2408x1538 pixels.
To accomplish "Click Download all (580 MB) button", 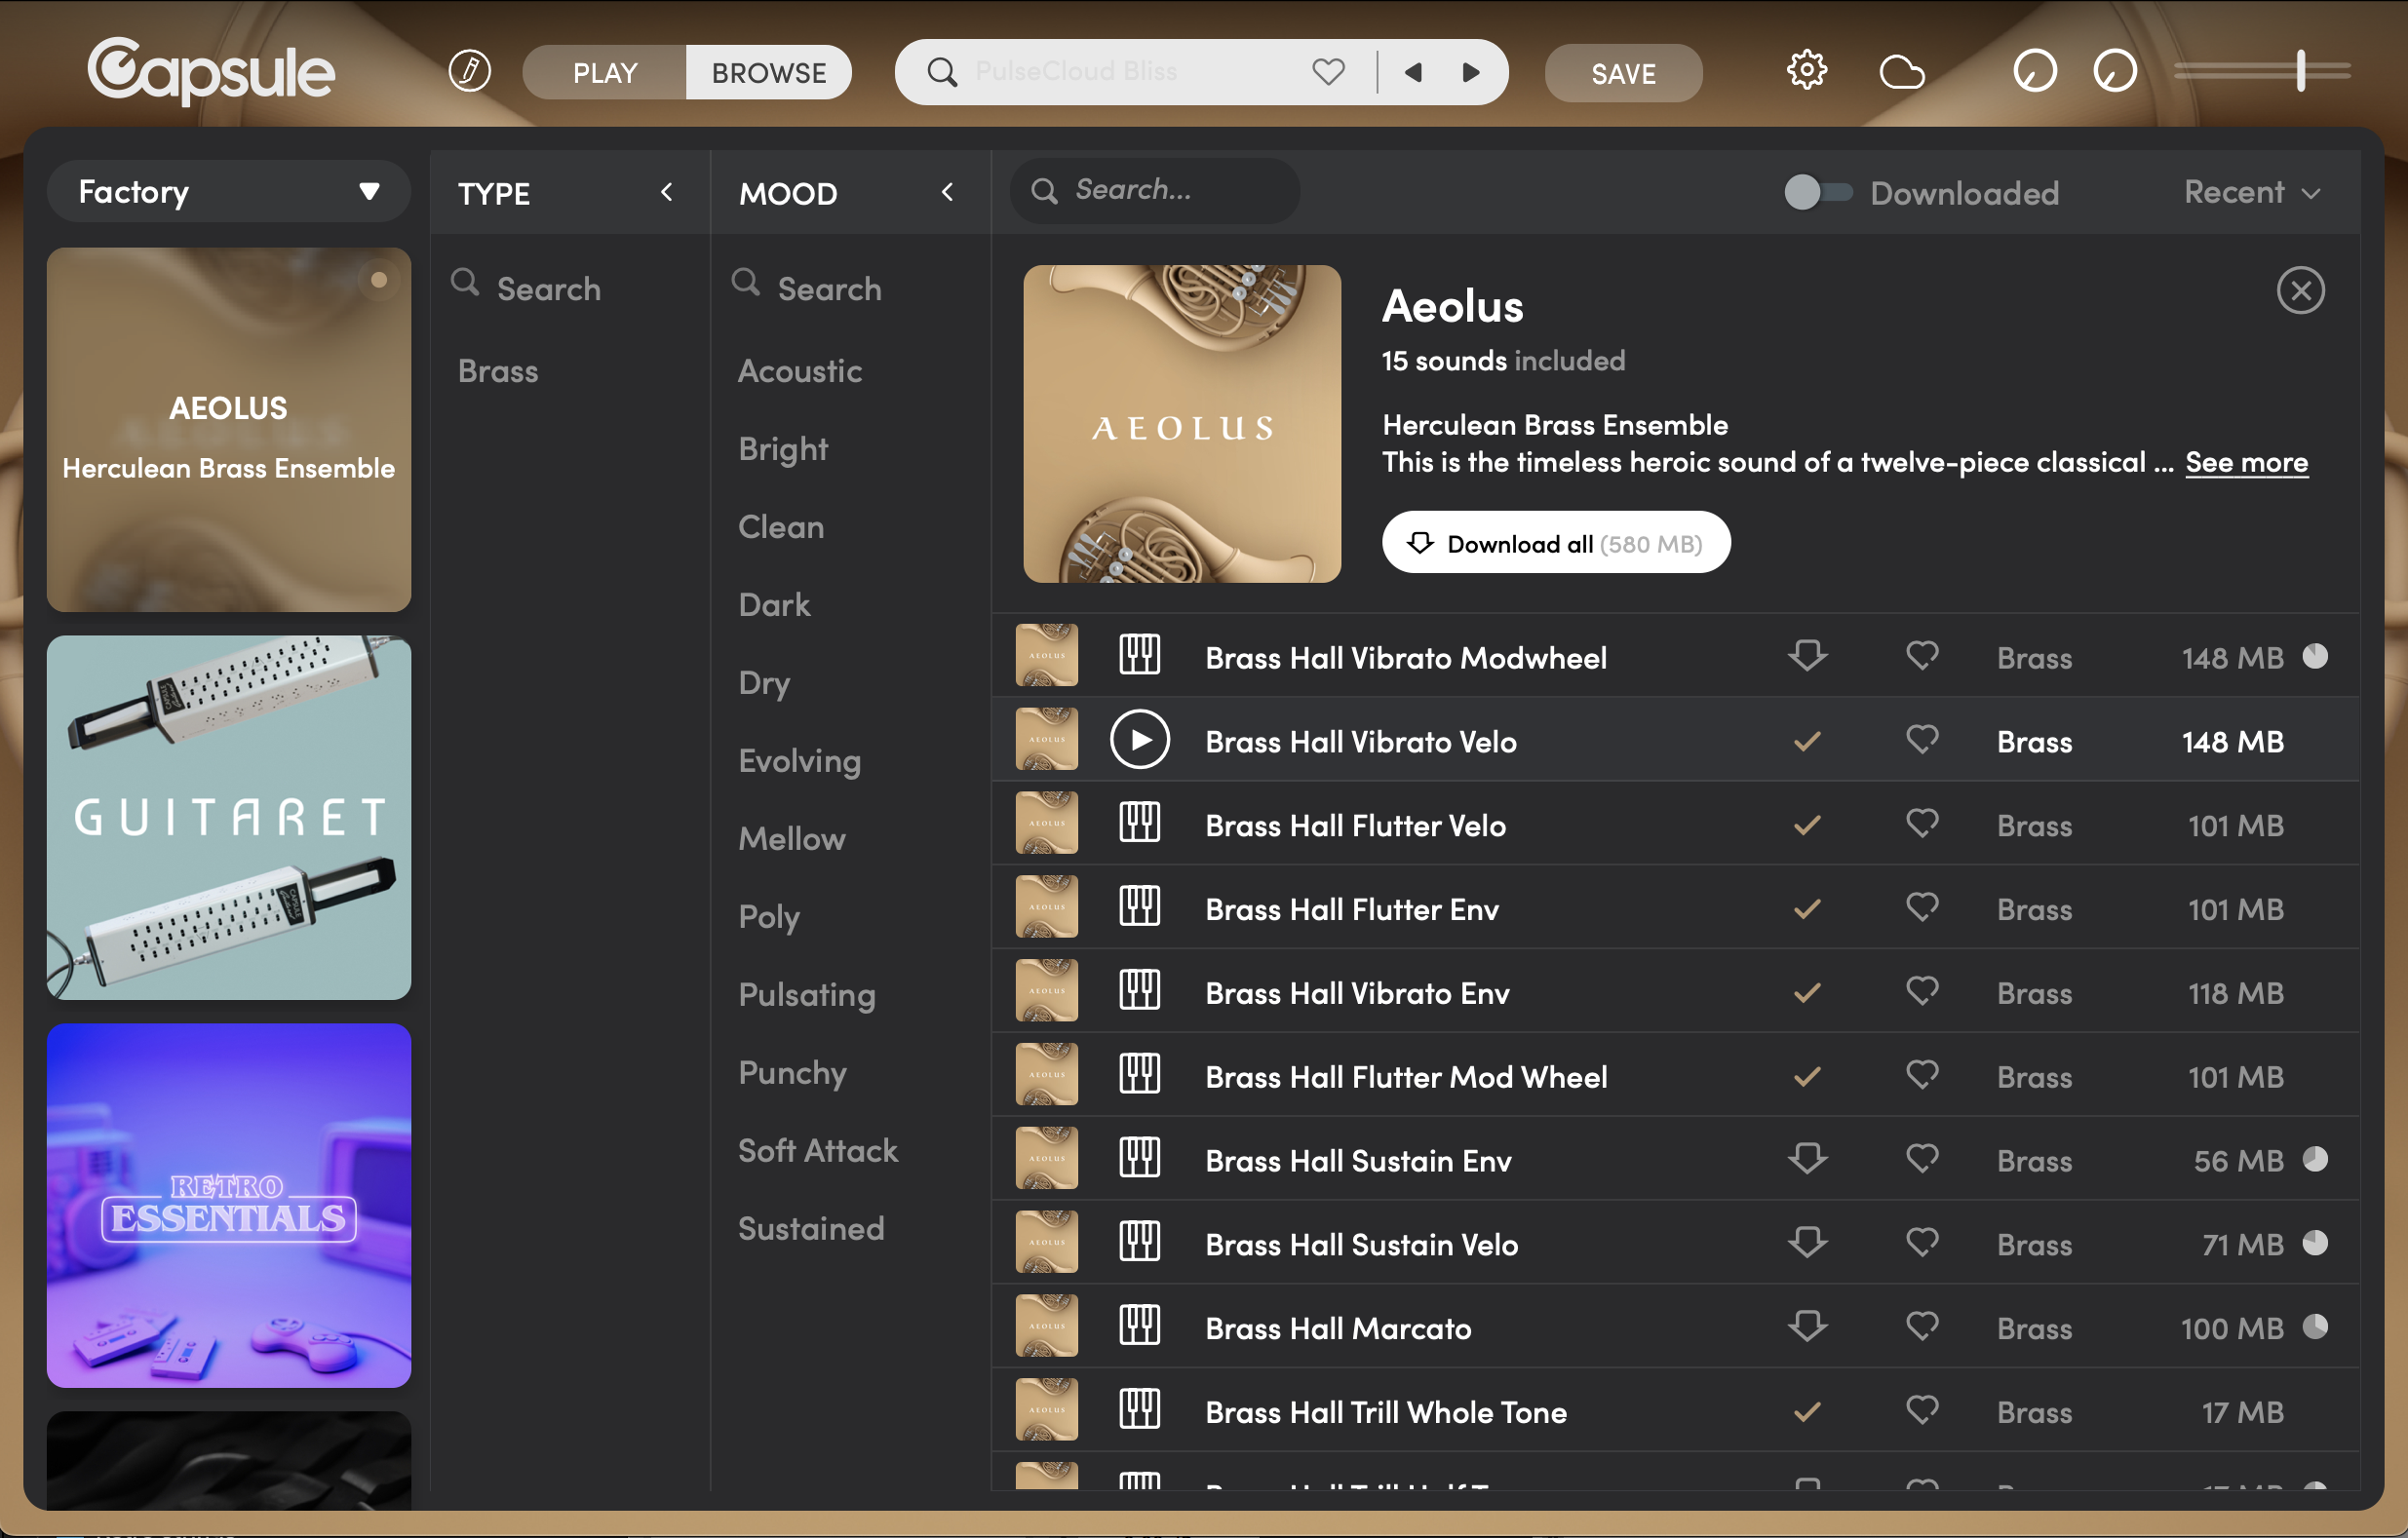I will click(1555, 543).
